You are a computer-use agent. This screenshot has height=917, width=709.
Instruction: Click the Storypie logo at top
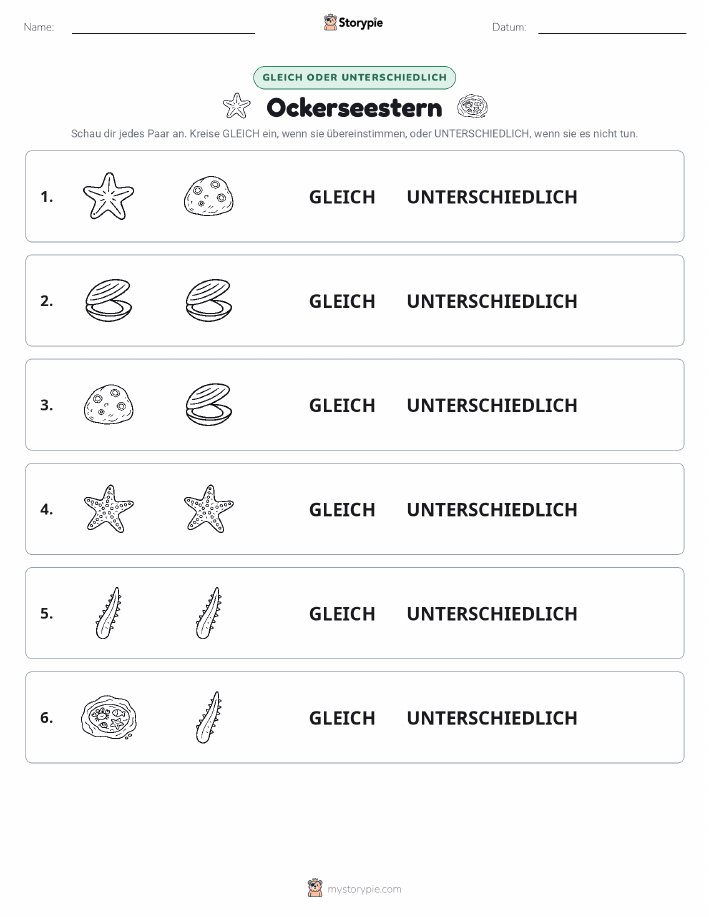353,23
